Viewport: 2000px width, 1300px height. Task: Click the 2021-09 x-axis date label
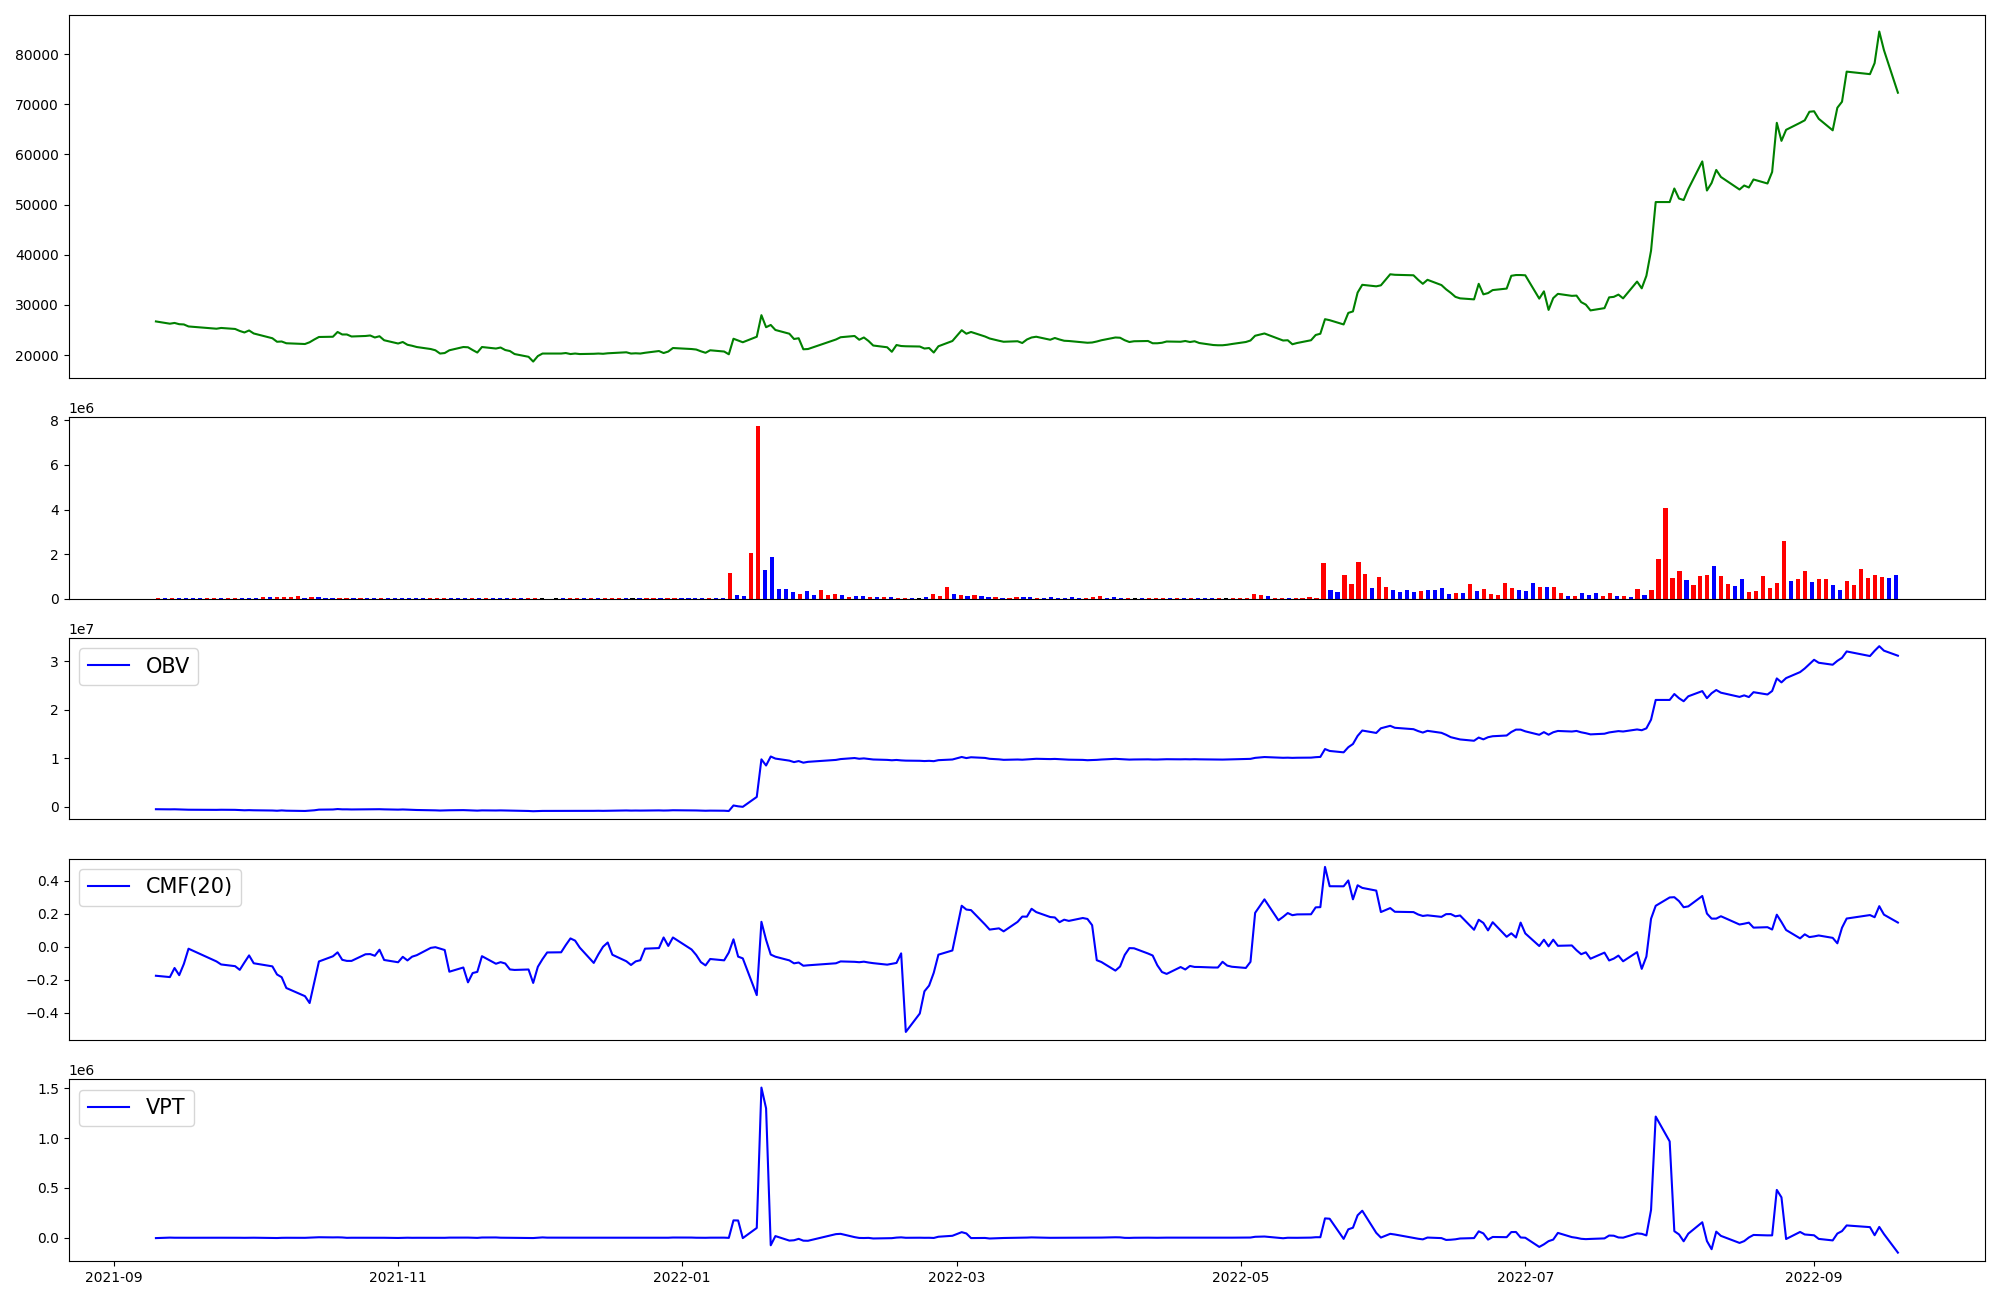(x=114, y=1277)
